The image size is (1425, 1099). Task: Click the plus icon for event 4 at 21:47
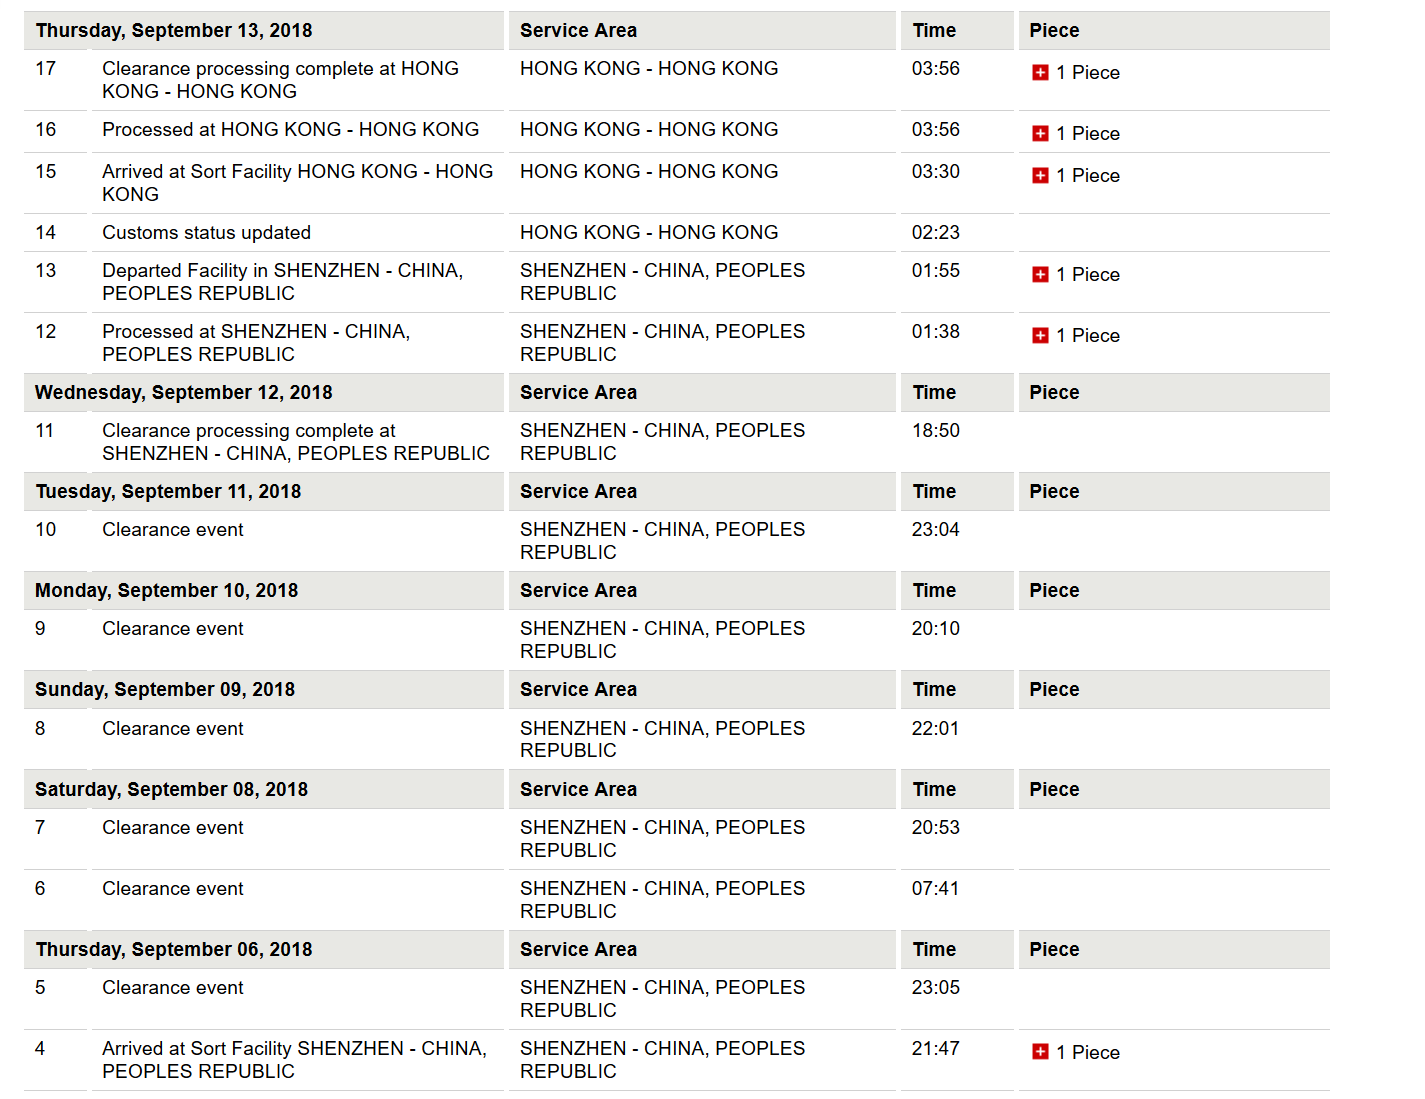point(1040,1052)
